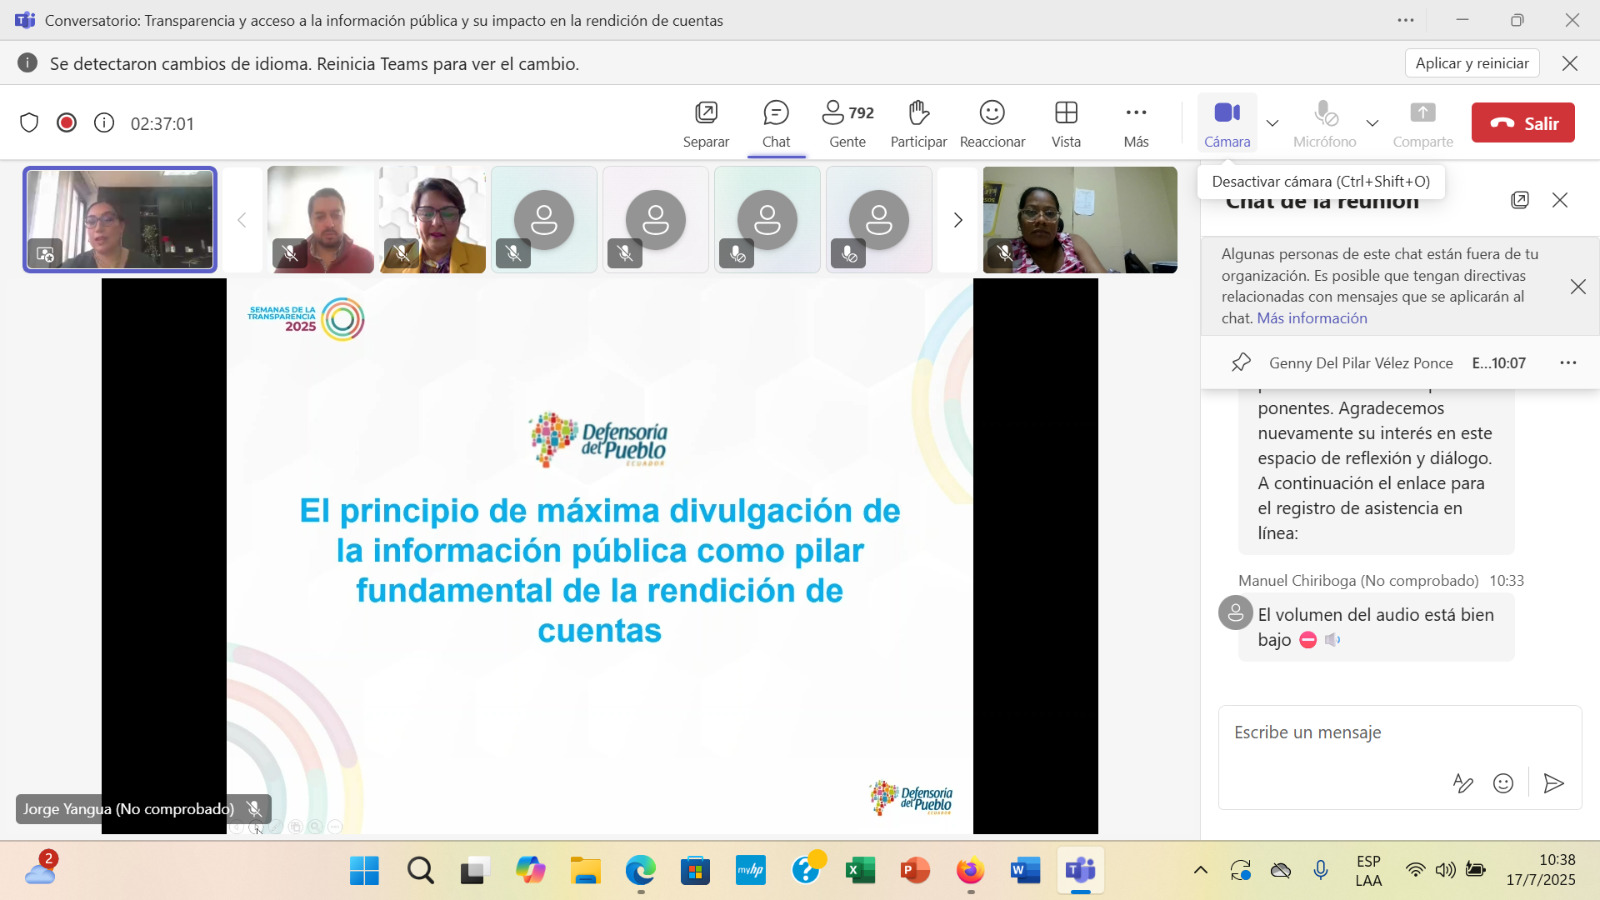Expand camera options dropdown arrow
This screenshot has height=900, width=1600.
(x=1272, y=123)
